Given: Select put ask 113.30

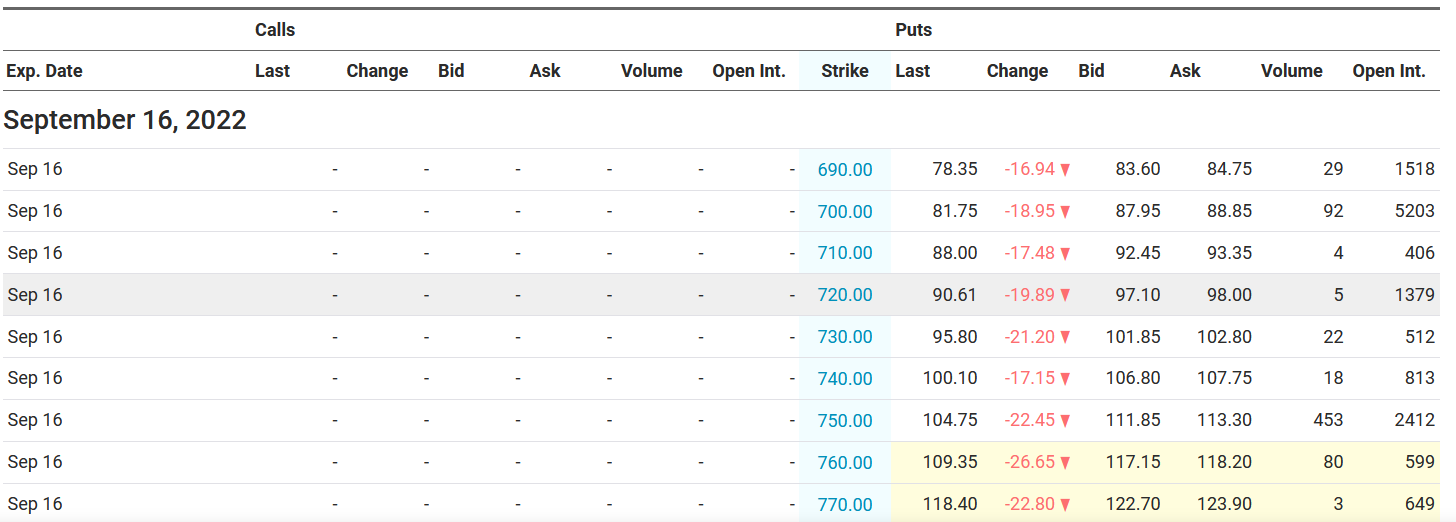Looking at the screenshot, I should pyautogui.click(x=1224, y=420).
